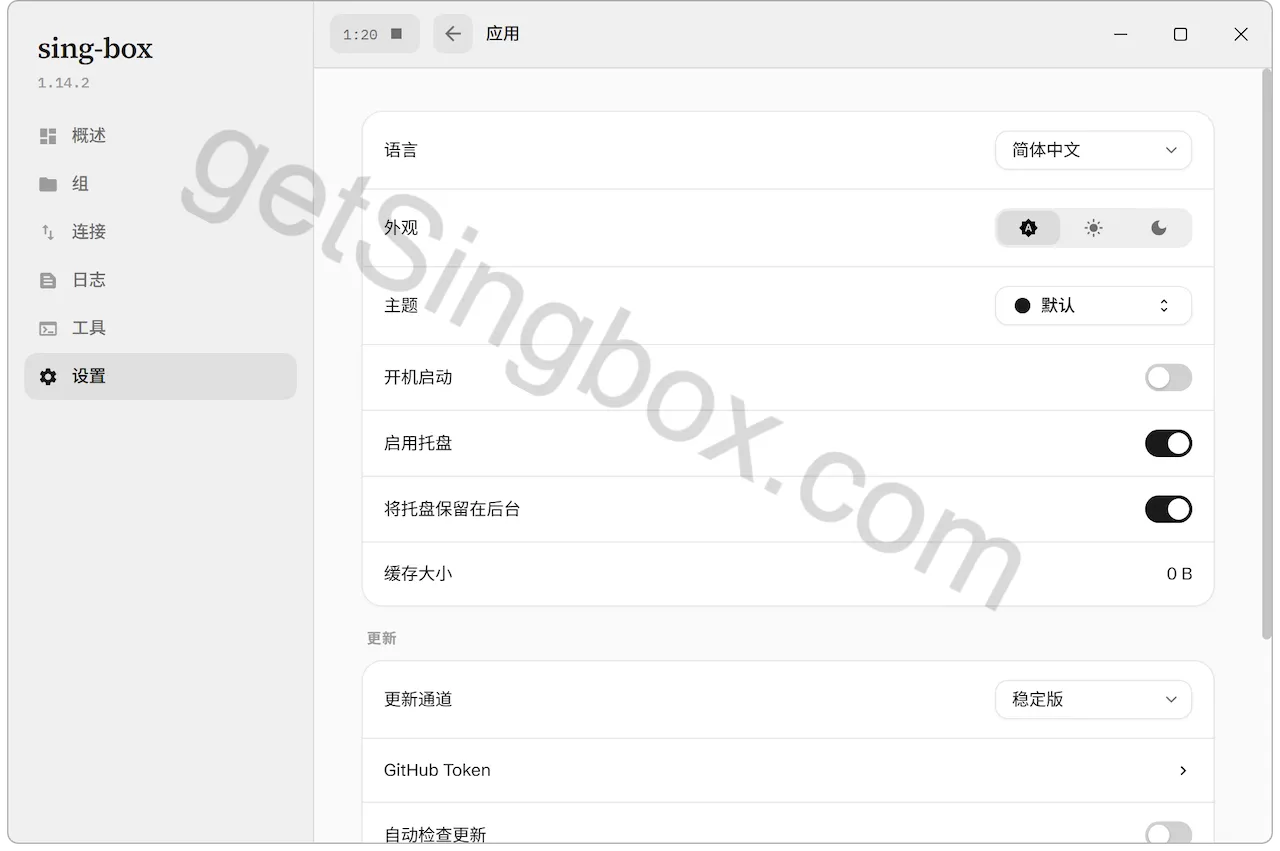Click the 1:20 running timer

[360, 35]
